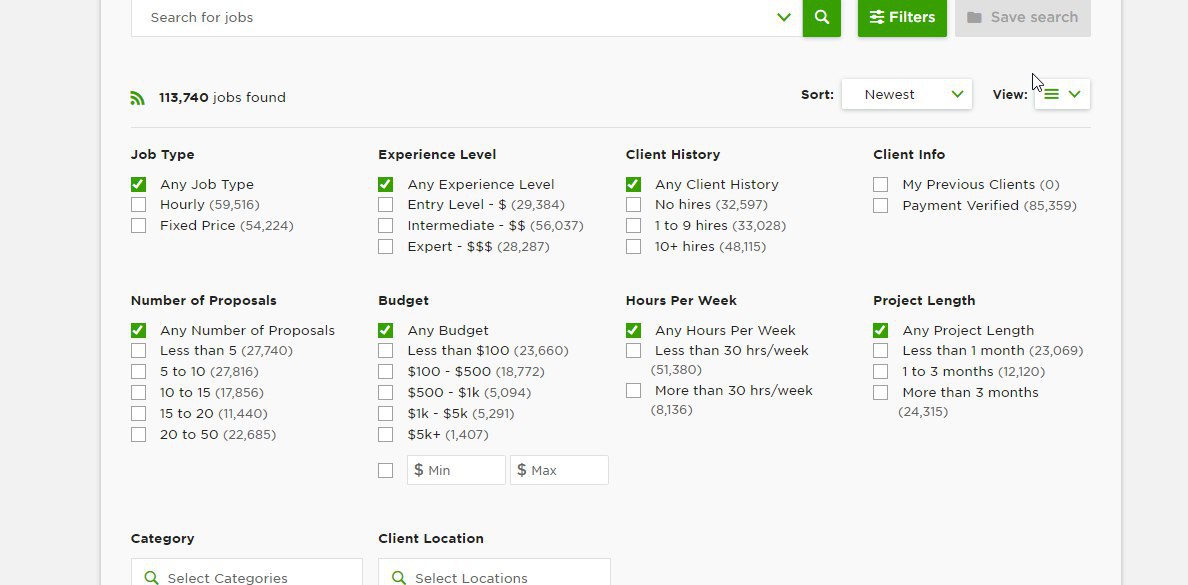The height and width of the screenshot is (585, 1188).
Task: Click the list view icon
Action: 1051,95
